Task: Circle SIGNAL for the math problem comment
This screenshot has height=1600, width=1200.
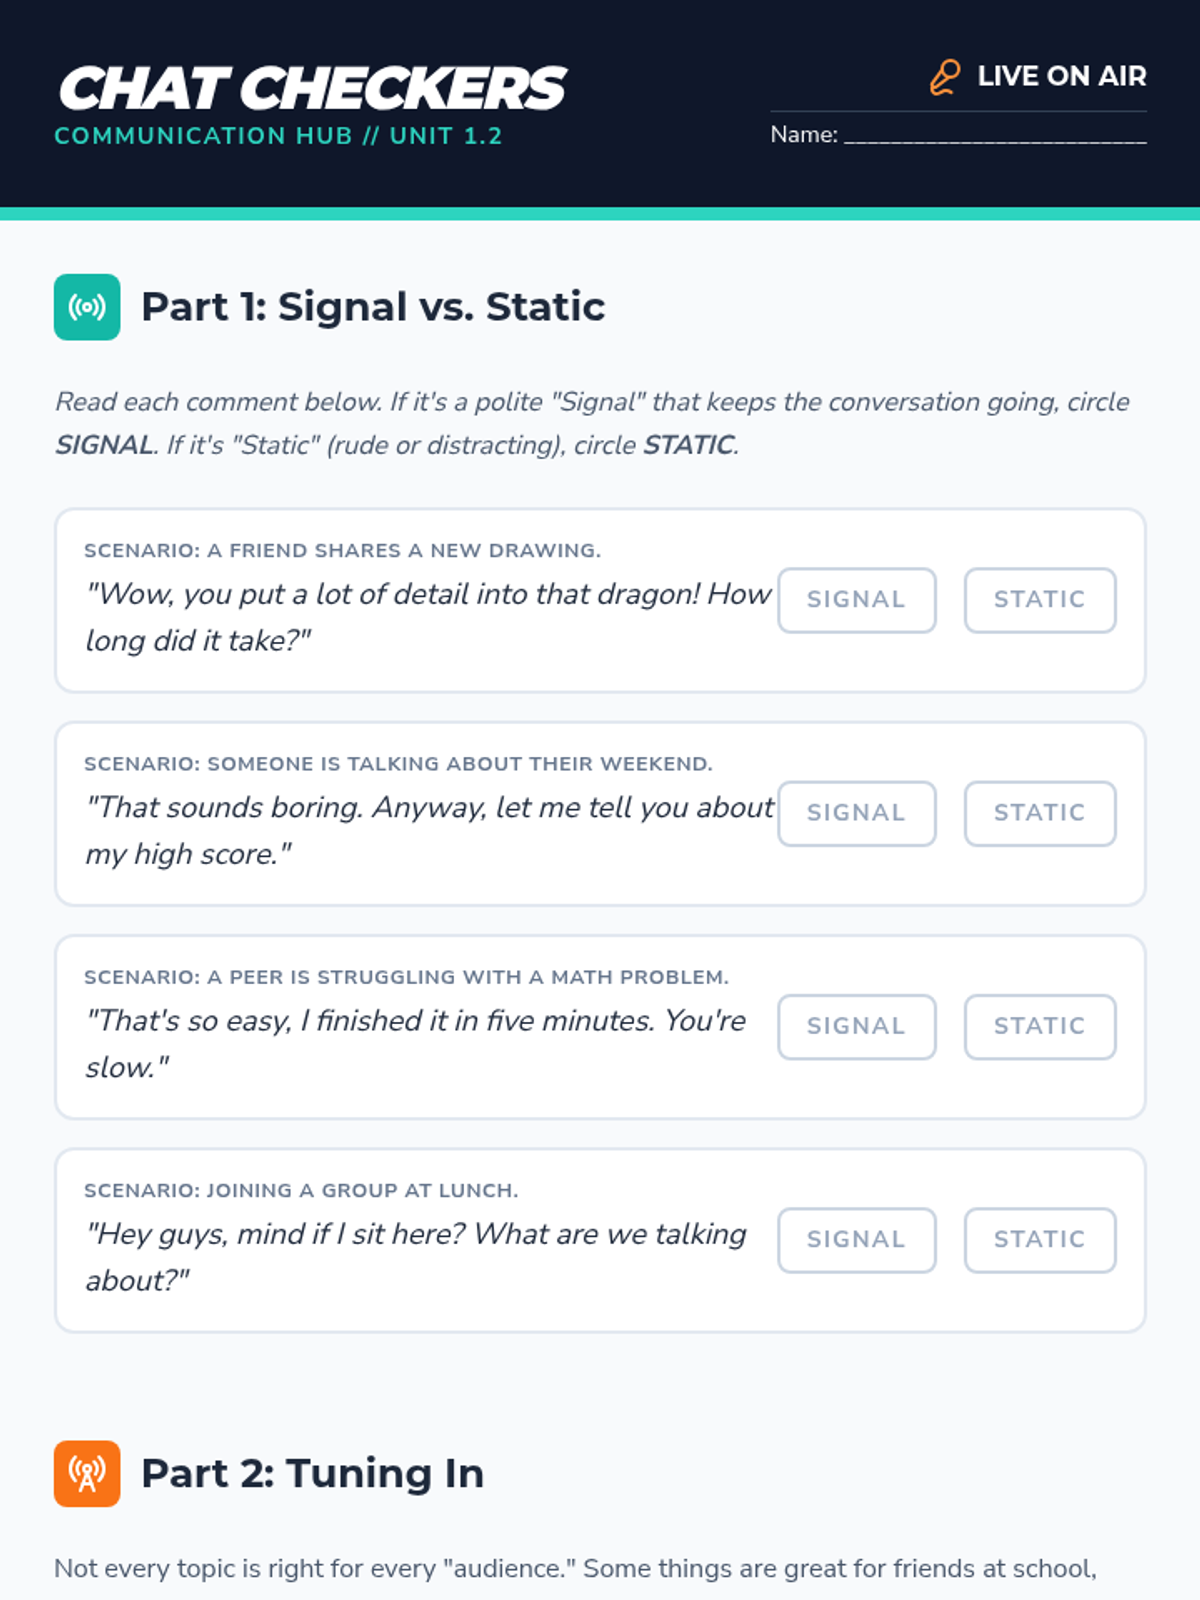Action: pyautogui.click(x=856, y=1026)
